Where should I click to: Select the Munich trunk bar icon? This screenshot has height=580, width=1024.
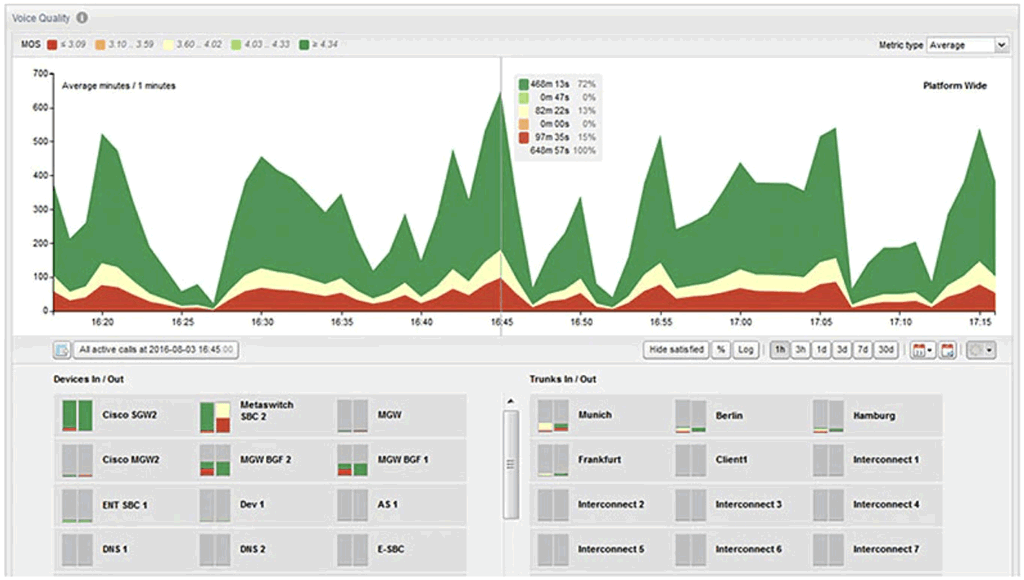pyautogui.click(x=553, y=416)
